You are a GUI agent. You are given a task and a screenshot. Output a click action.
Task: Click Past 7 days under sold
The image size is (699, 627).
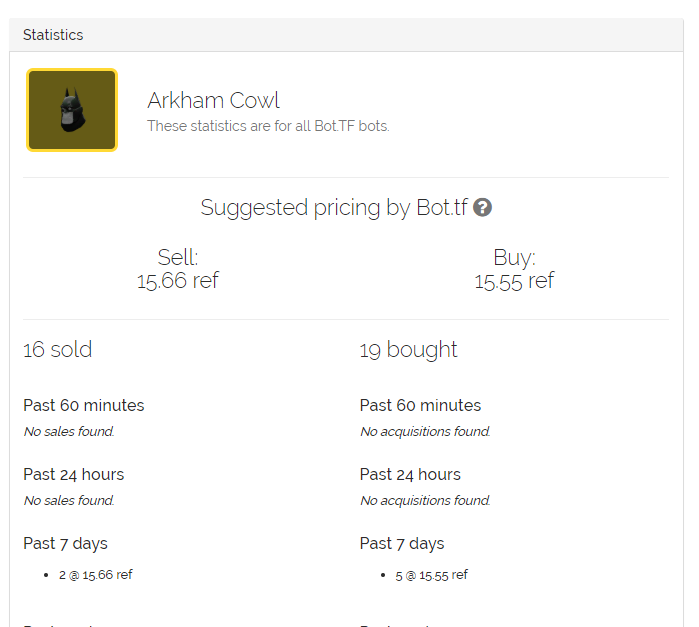click(x=65, y=543)
